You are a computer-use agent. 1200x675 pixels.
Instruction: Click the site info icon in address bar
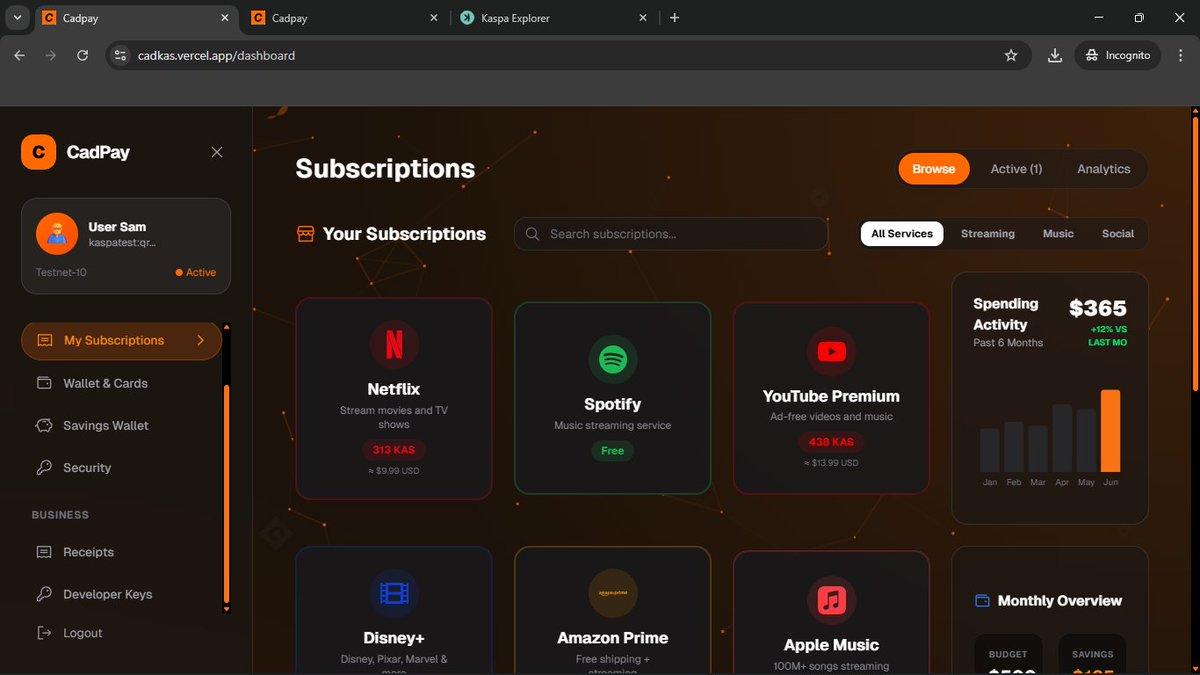pos(121,56)
